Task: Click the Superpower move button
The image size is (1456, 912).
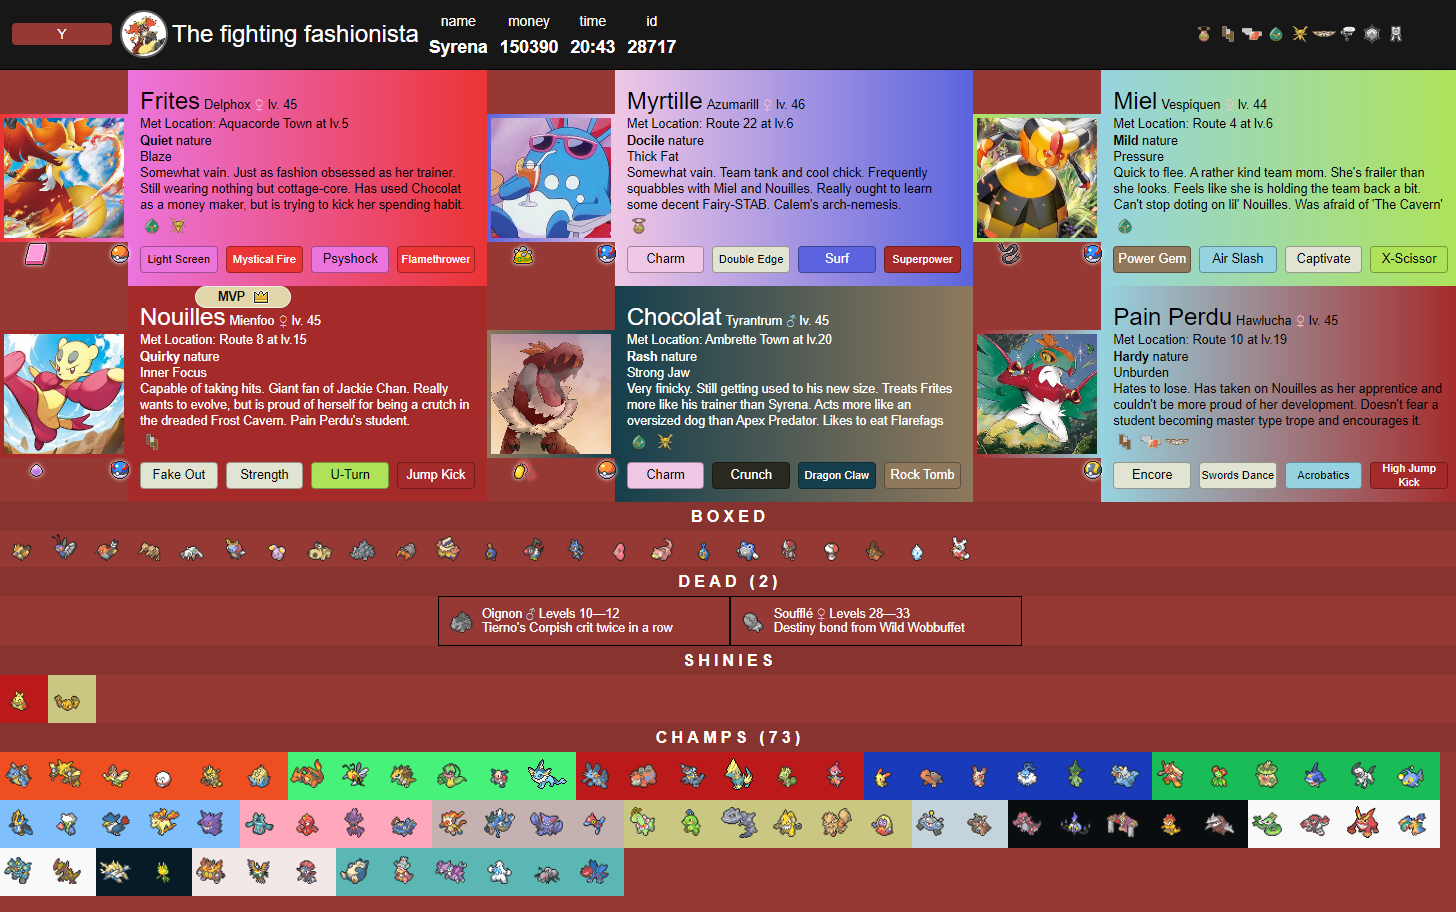Action: pyautogui.click(x=922, y=259)
